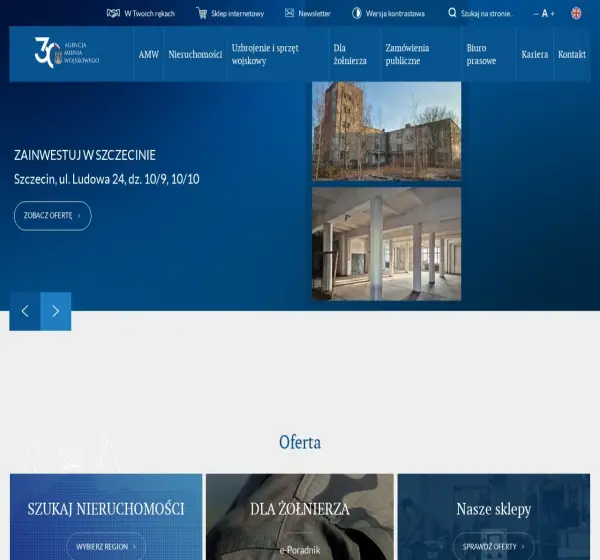The width and height of the screenshot is (600, 560).
Task: Click the shopping cart icon
Action: [x=202, y=13]
